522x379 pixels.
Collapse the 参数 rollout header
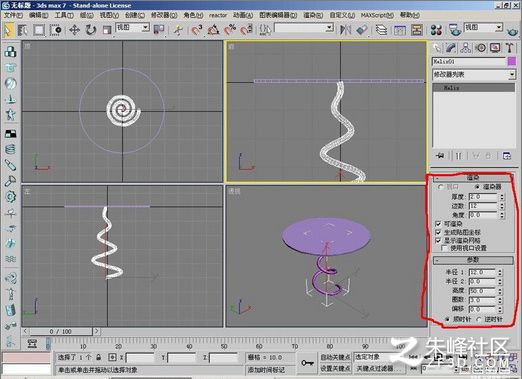click(x=473, y=260)
